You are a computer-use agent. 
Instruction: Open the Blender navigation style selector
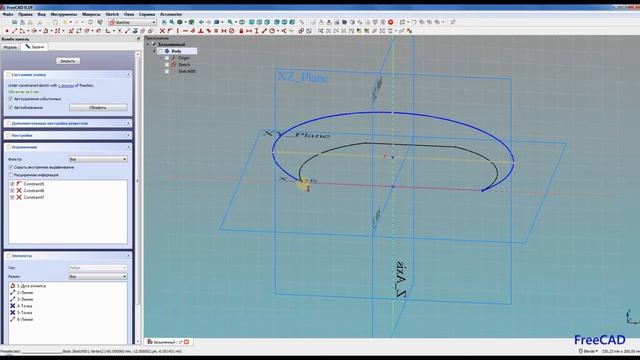[x=588, y=351]
